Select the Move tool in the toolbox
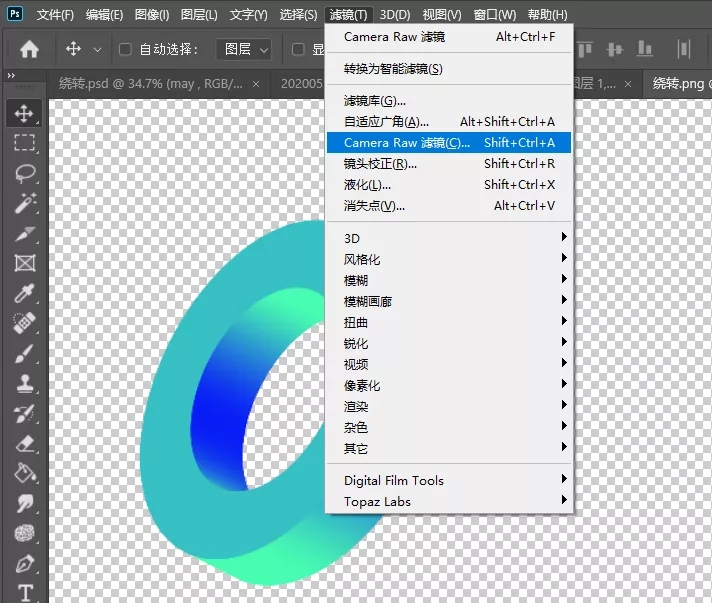The width and height of the screenshot is (712, 603). point(24,113)
